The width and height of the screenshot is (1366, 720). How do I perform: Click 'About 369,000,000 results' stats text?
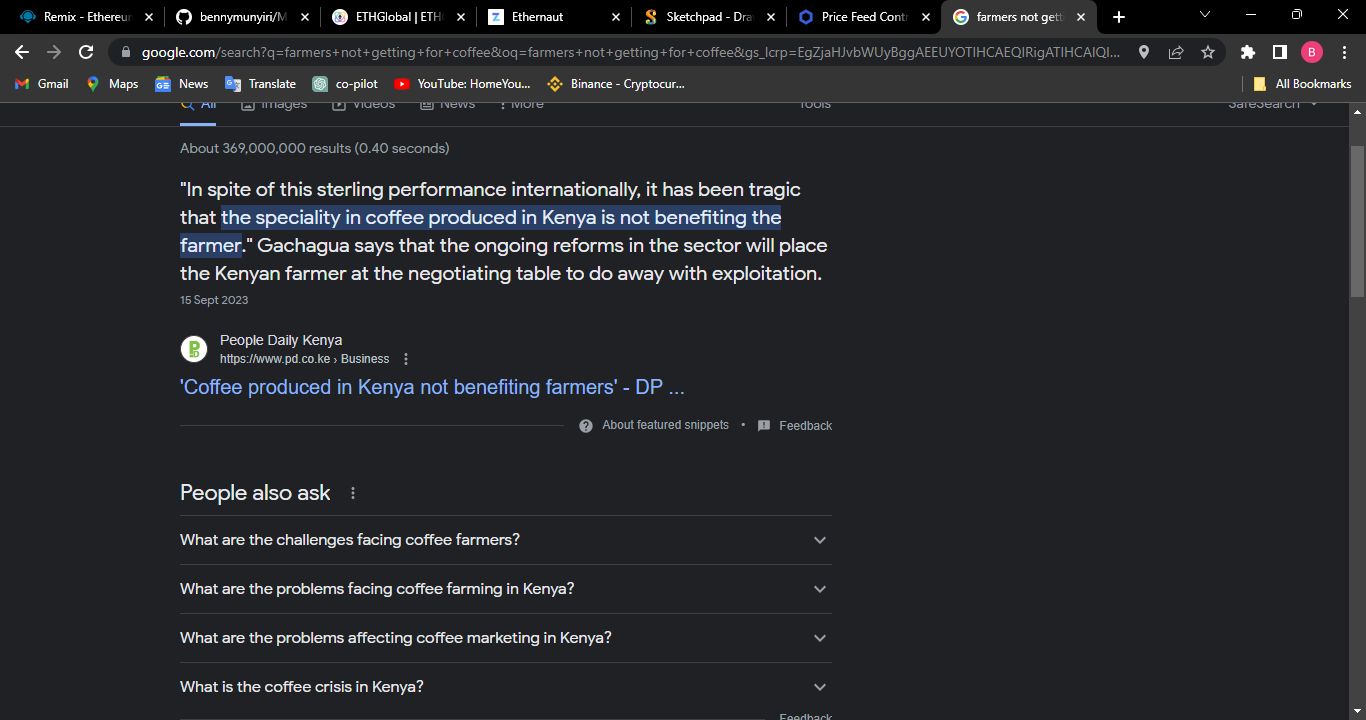click(314, 148)
